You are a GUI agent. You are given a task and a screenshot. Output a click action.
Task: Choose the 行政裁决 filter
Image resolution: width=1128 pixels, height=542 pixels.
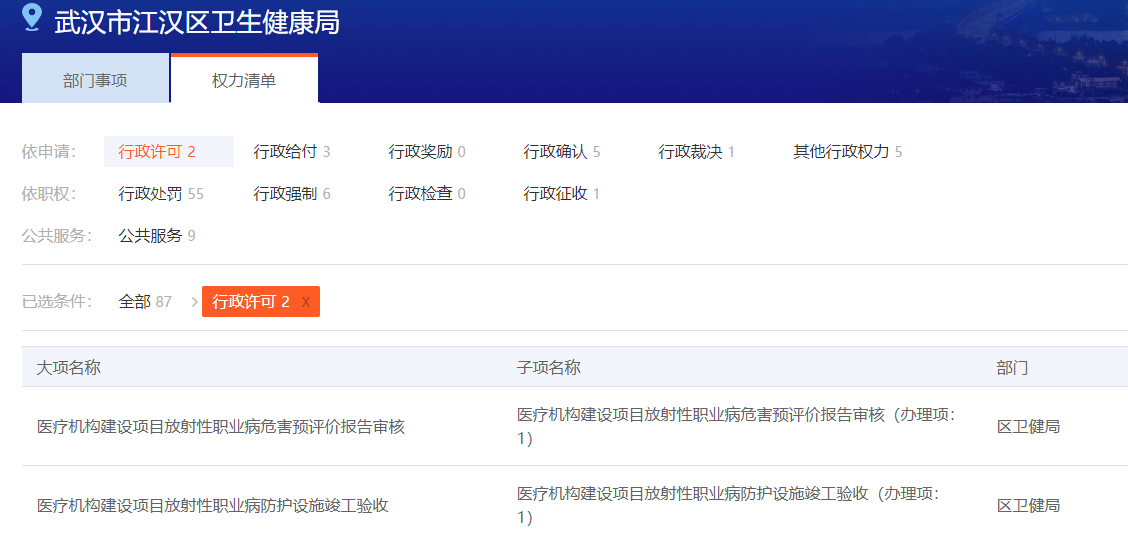pos(696,152)
